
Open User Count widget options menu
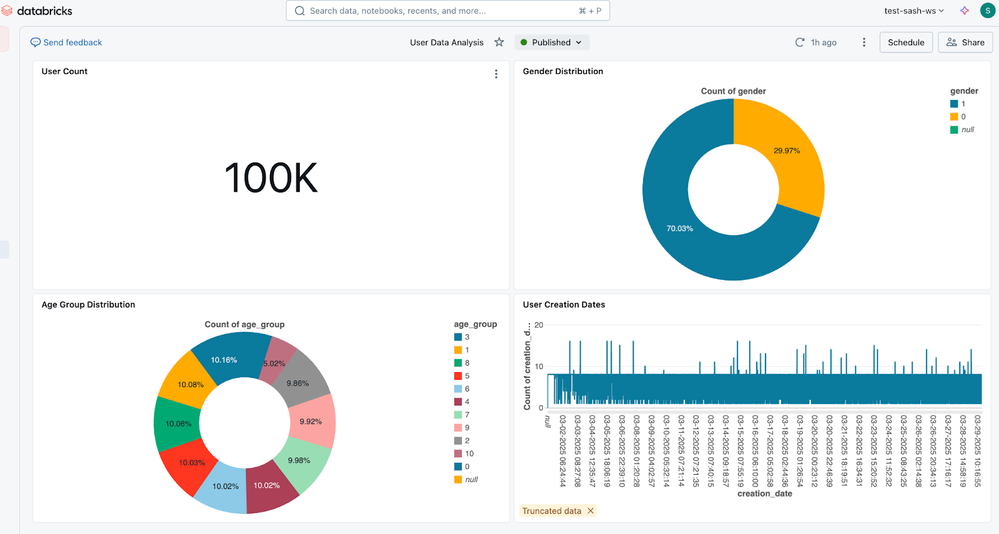(496, 74)
